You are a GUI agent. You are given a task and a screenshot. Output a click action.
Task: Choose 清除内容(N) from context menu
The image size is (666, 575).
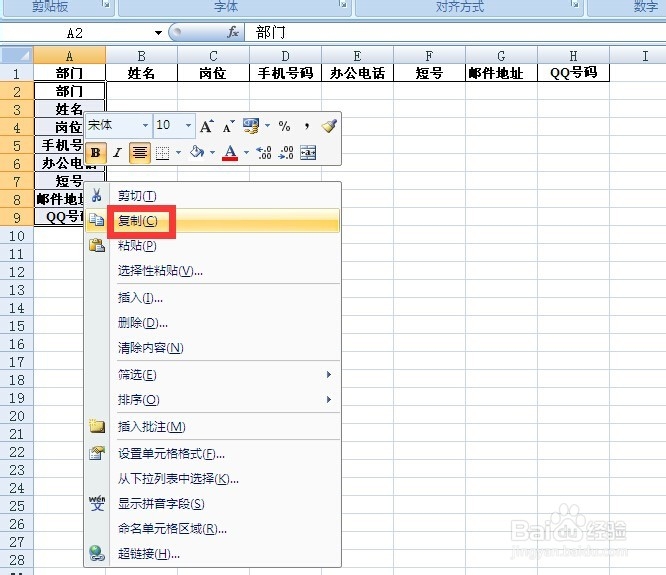tap(212, 348)
